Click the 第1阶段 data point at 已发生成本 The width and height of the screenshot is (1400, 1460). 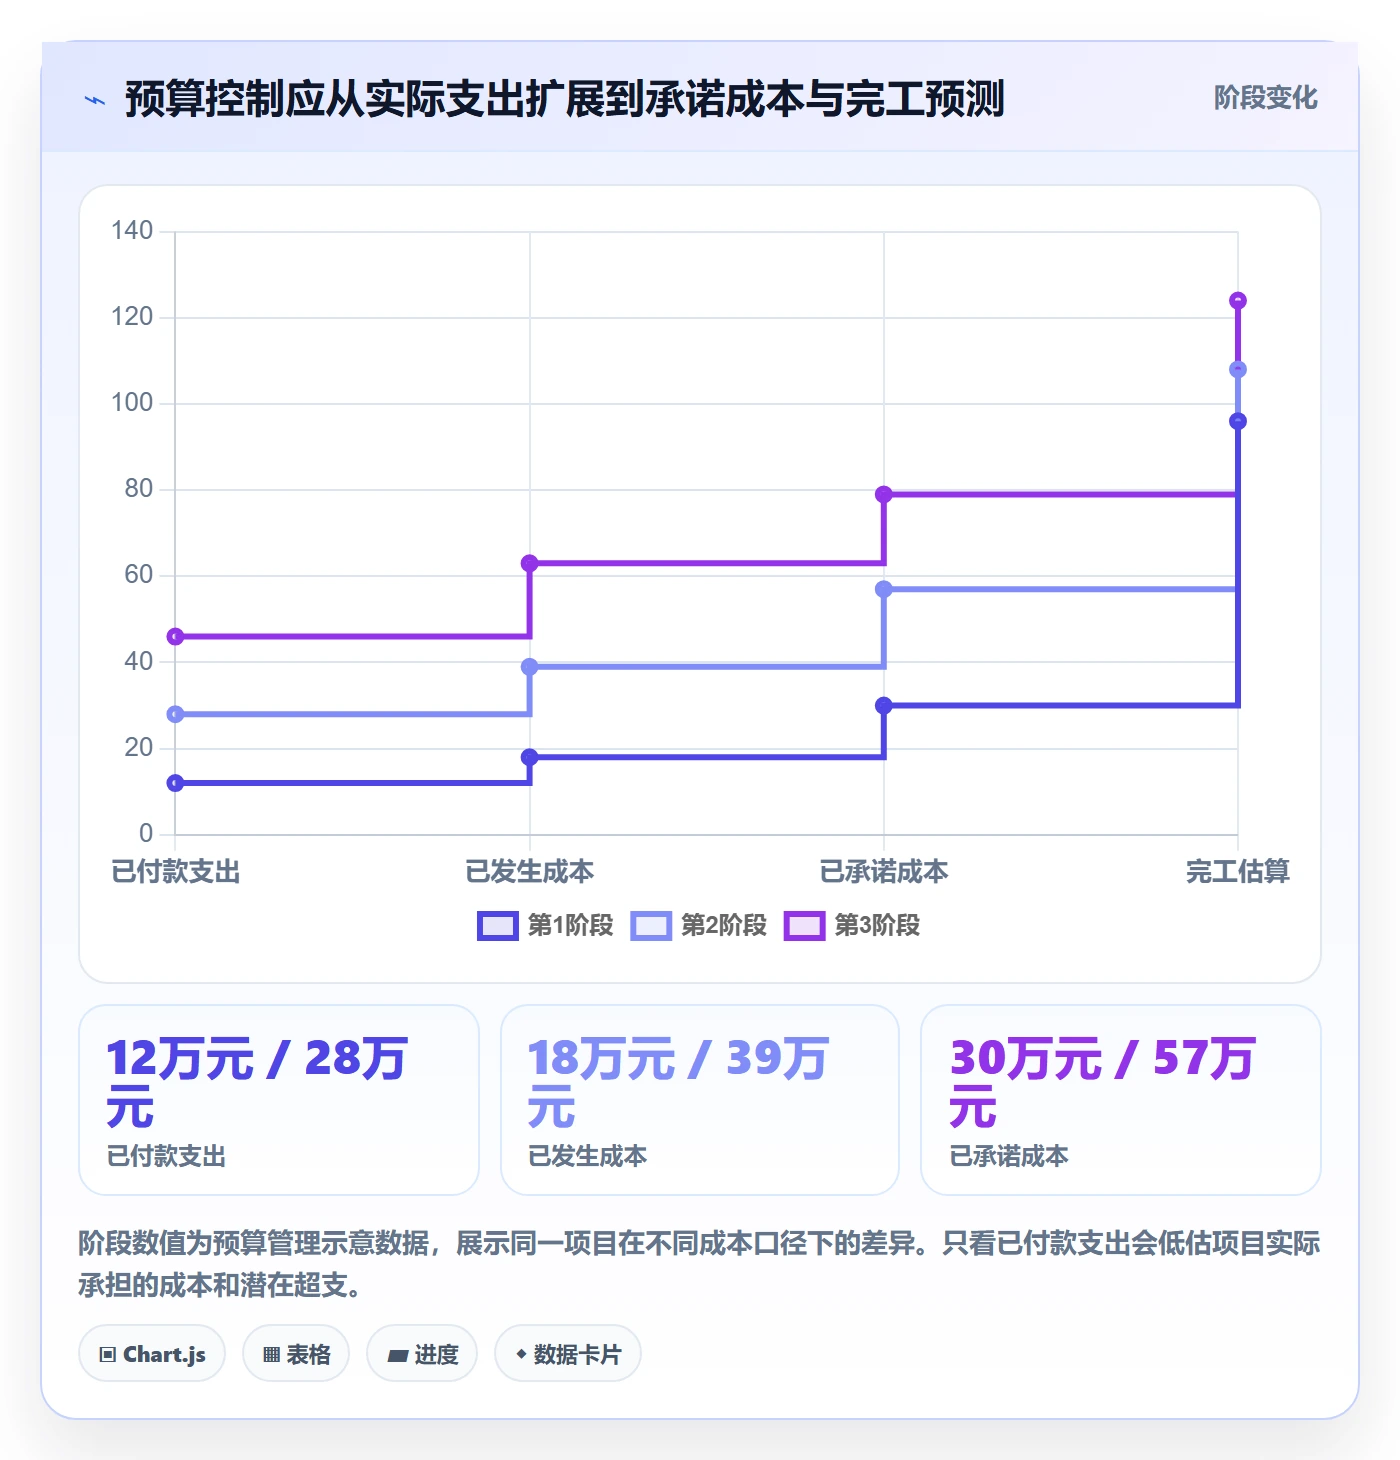click(530, 757)
